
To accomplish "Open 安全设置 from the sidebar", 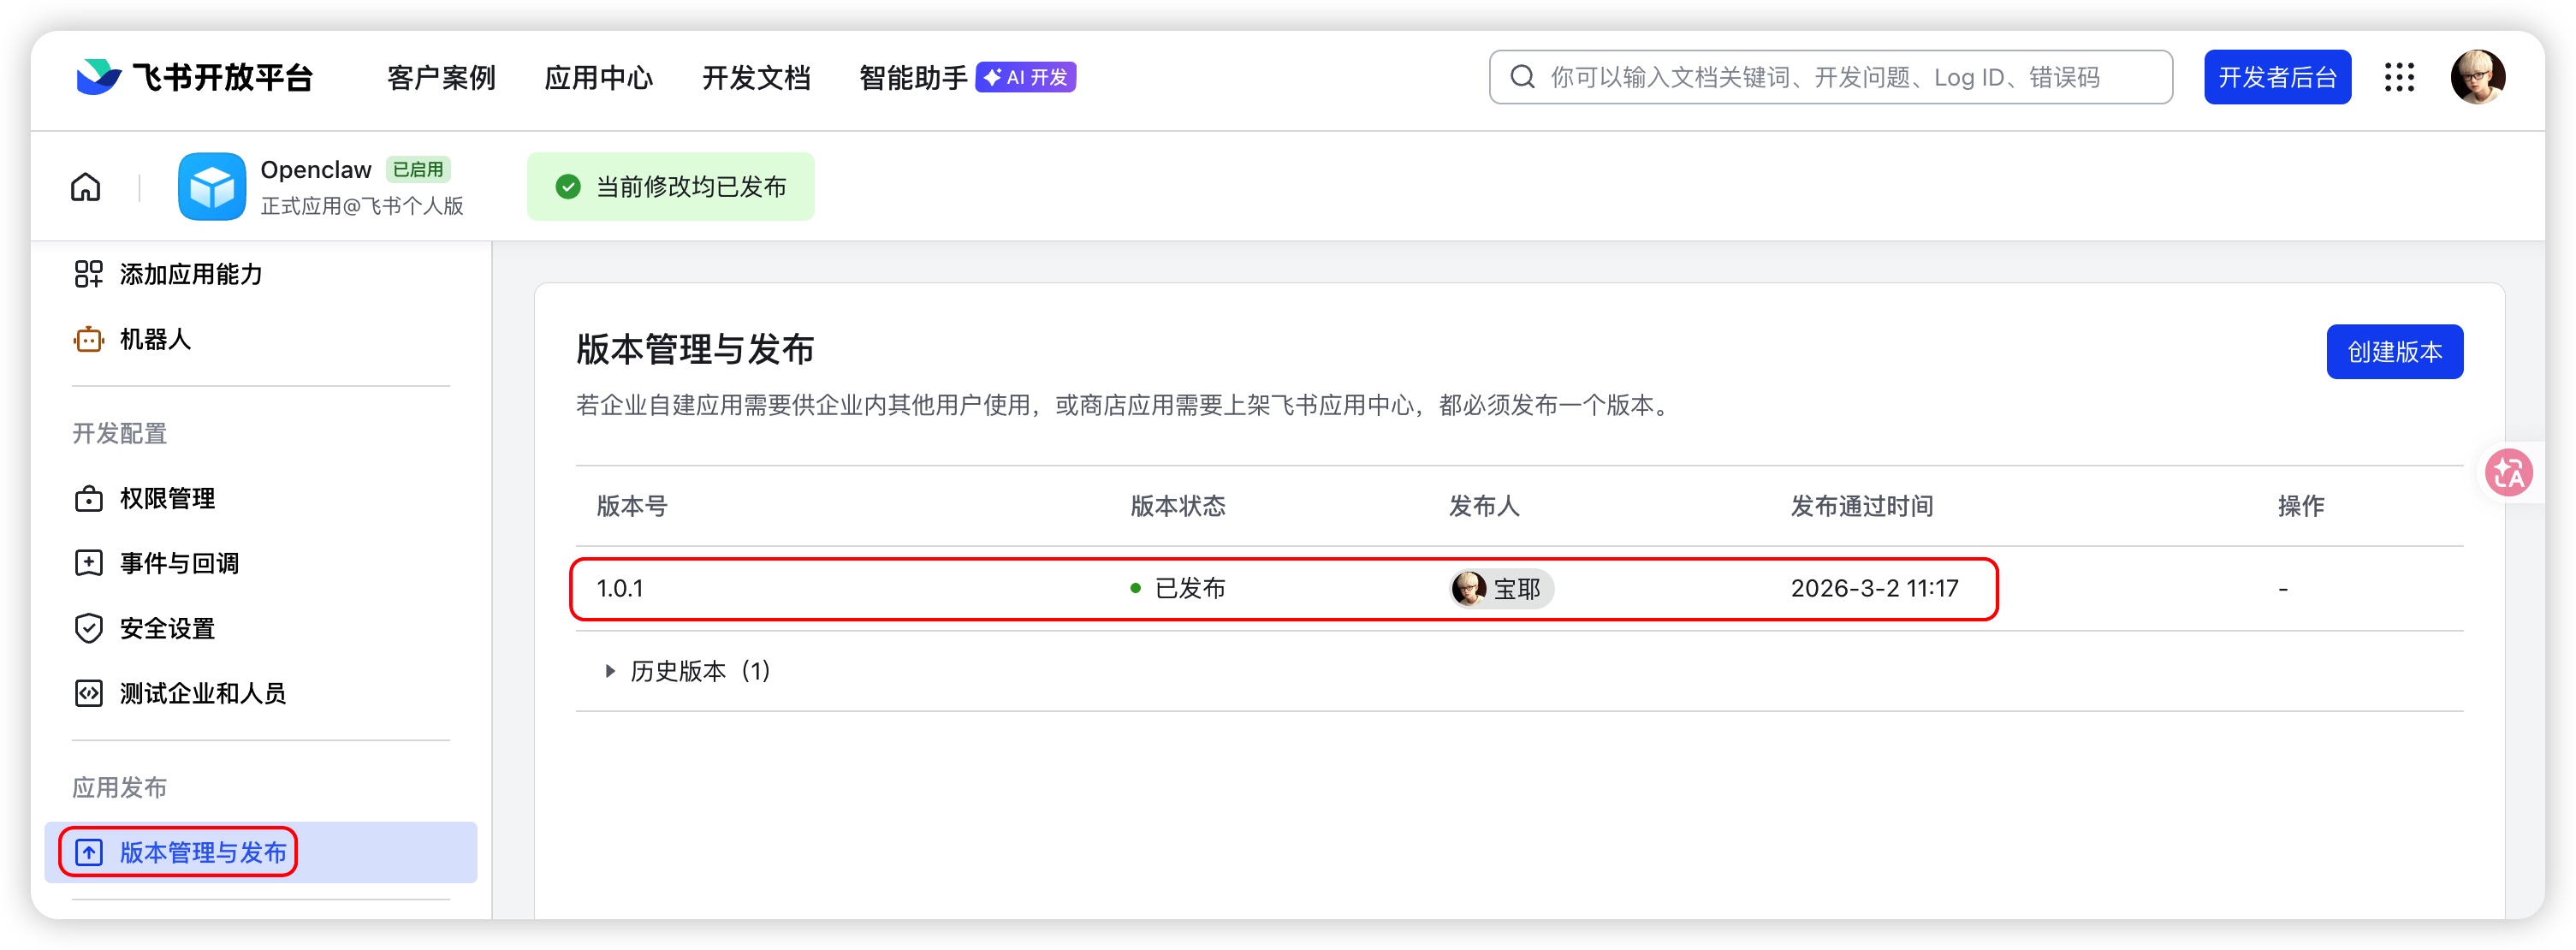I will click(x=167, y=628).
